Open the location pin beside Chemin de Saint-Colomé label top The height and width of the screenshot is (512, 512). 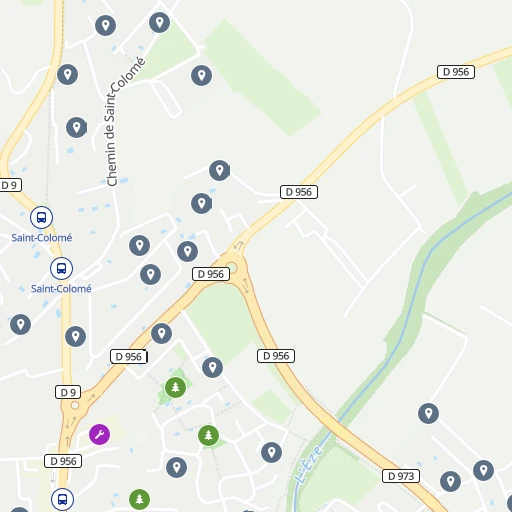coord(159,23)
